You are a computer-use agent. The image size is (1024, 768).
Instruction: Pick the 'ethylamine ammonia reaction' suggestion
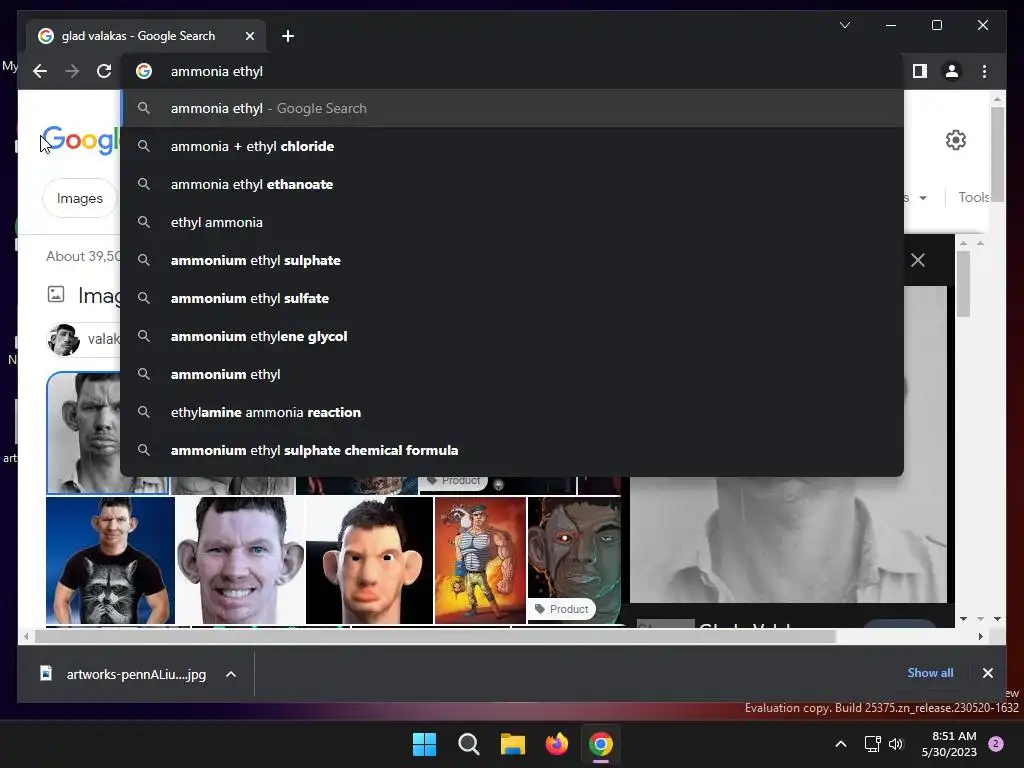click(512, 412)
